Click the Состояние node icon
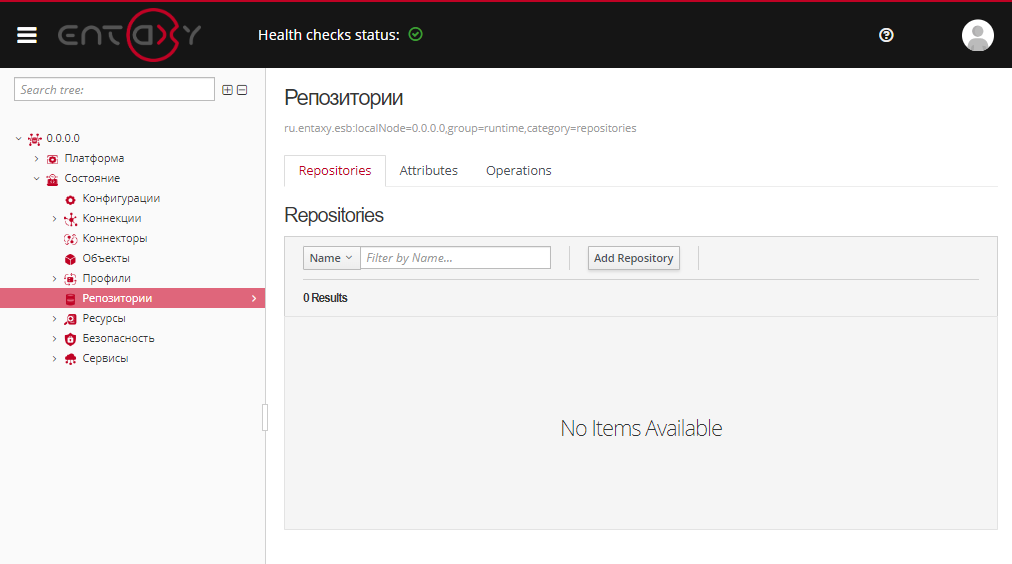Image resolution: width=1012 pixels, height=564 pixels. 52,179
